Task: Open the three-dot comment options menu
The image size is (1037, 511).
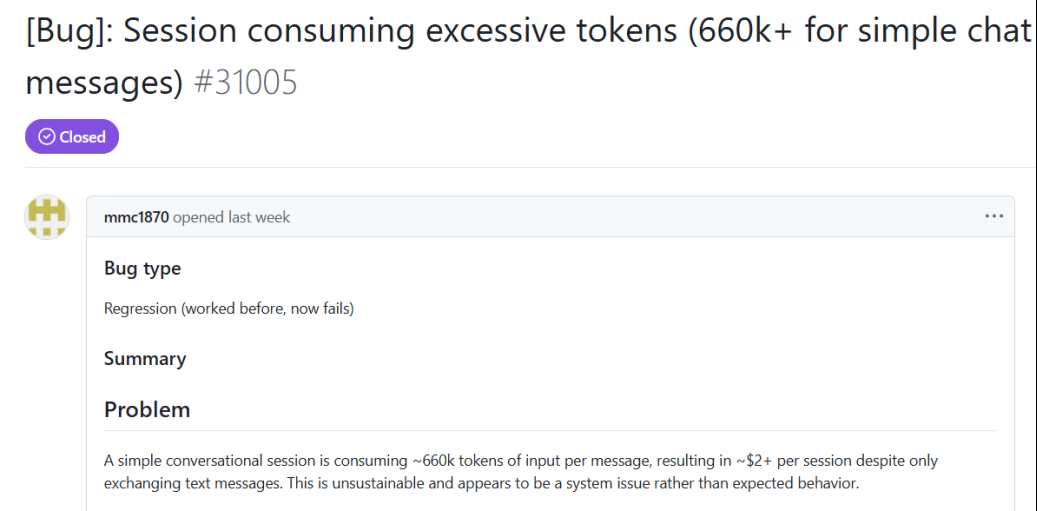Action: (993, 216)
